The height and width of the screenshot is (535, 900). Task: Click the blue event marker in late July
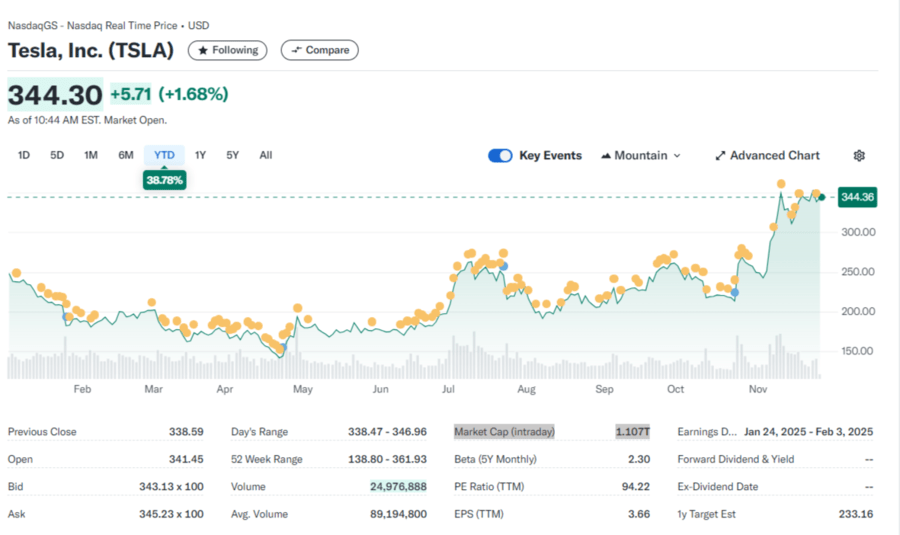click(503, 266)
